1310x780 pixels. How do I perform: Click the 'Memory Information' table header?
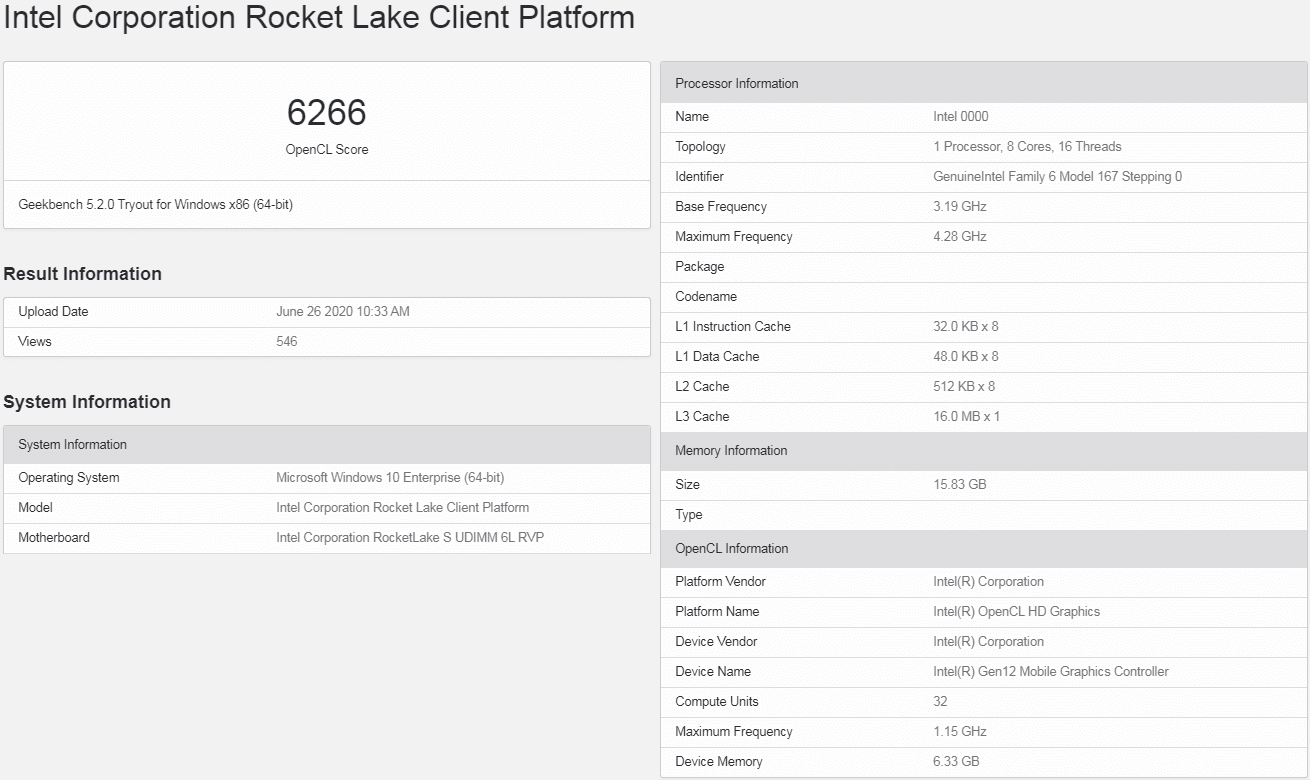tap(984, 451)
